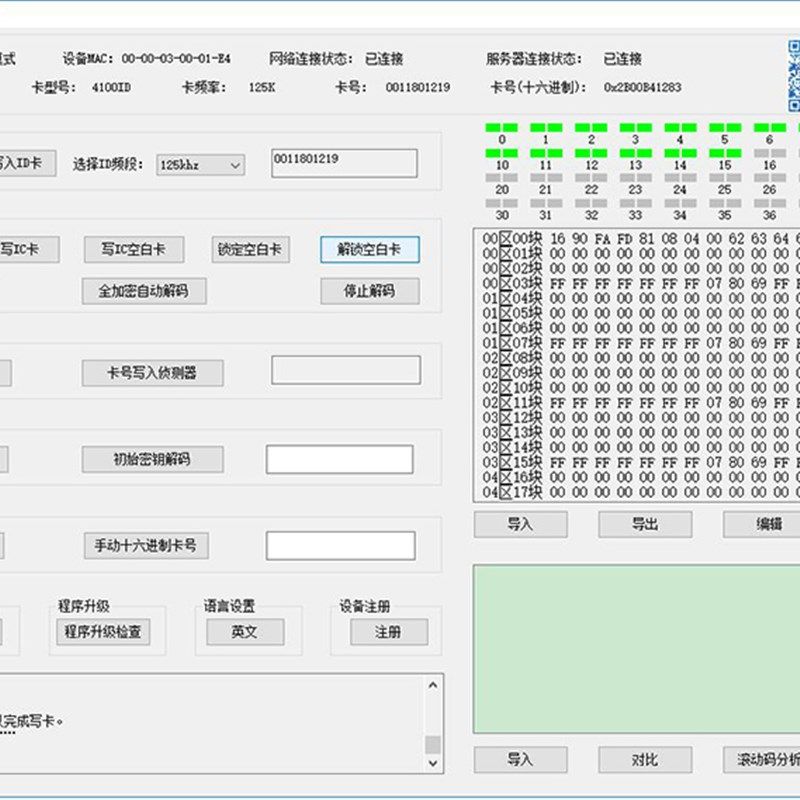800x800 pixels.
Task: Focus the empty field beside 初始密钥解码
Action: point(339,459)
